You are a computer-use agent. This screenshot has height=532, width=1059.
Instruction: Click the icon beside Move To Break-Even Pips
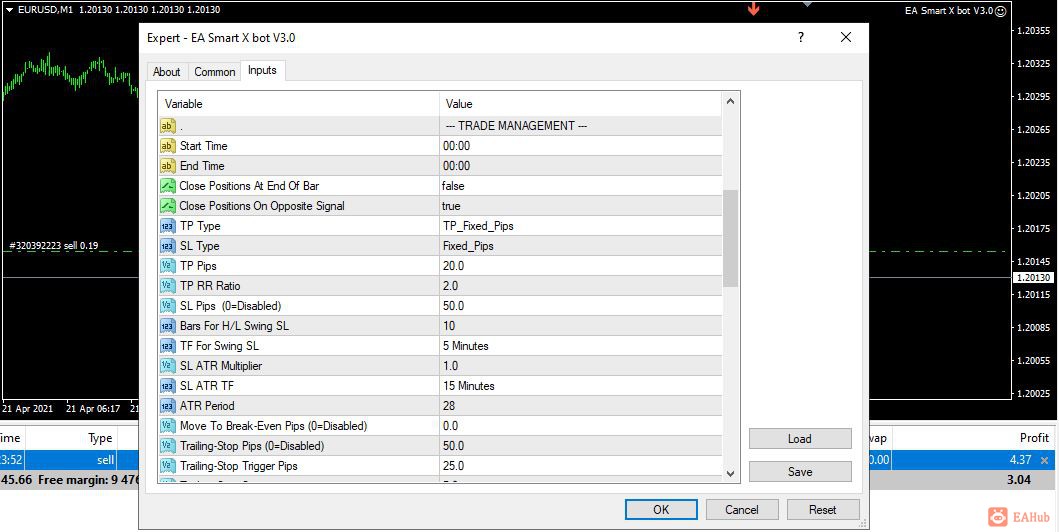click(x=167, y=426)
